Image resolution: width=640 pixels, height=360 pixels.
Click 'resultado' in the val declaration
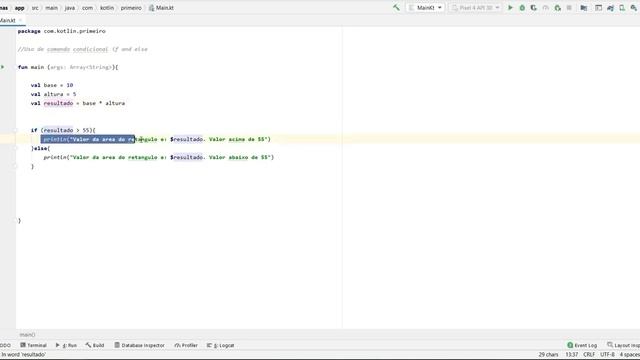click(x=58, y=103)
